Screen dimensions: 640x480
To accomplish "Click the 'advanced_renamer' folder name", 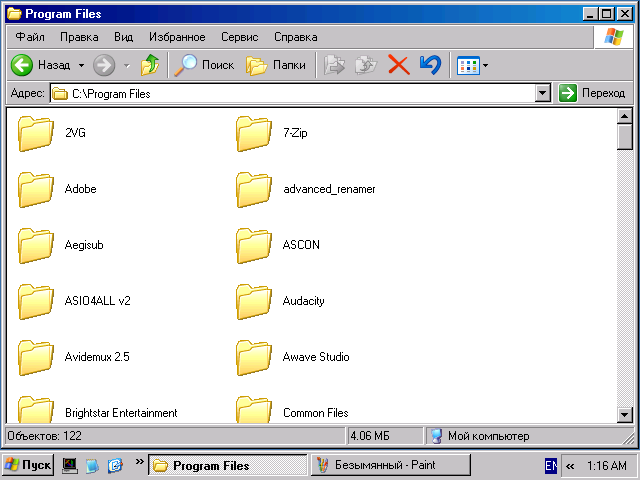I will (x=329, y=189).
